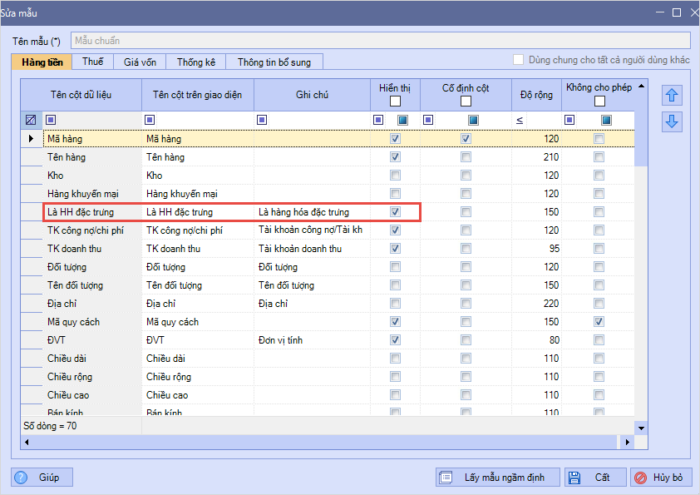Cancel with Hủy bỏ button

point(661,477)
